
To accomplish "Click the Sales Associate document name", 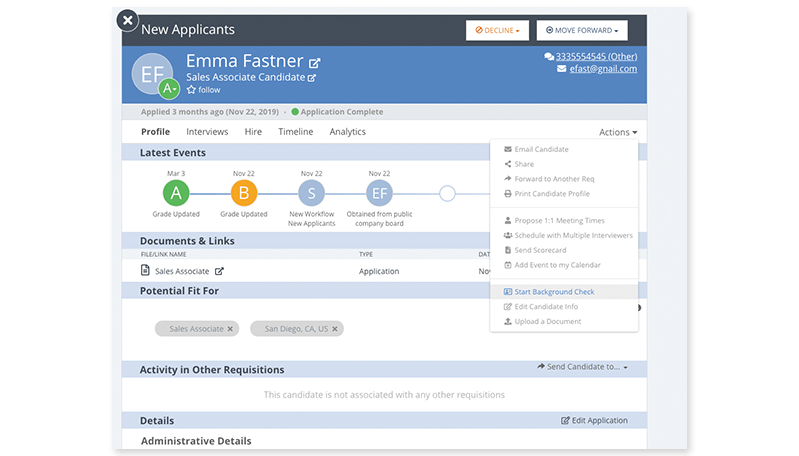I will tap(182, 271).
